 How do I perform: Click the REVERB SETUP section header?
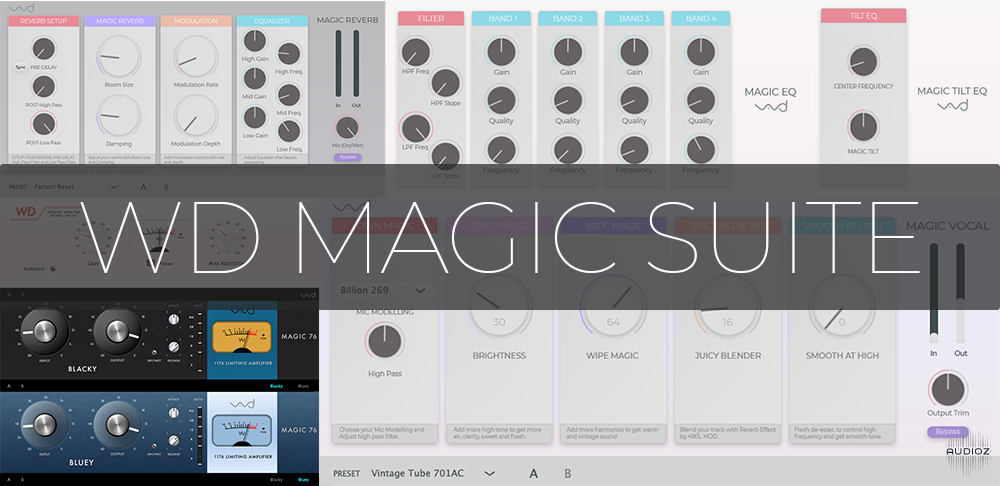click(43, 21)
